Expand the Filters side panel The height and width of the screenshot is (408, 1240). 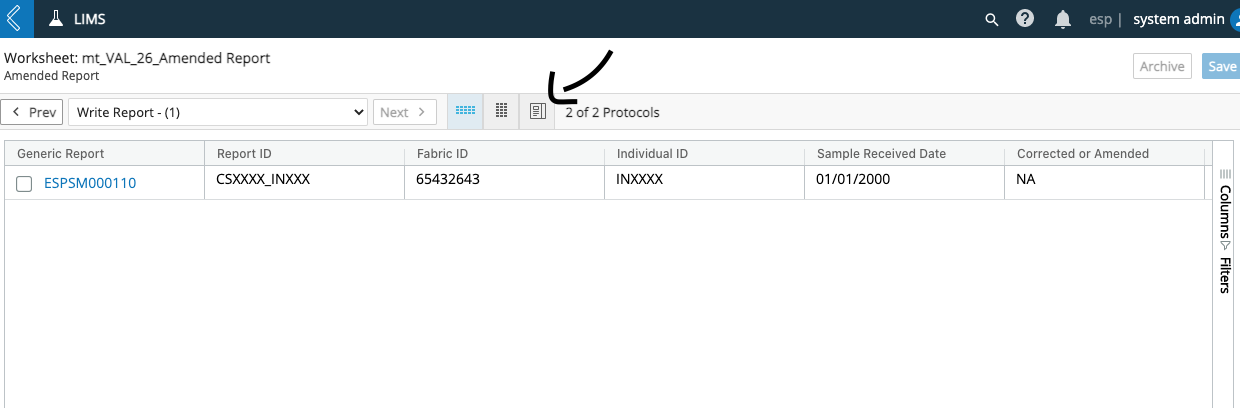(x=1225, y=275)
